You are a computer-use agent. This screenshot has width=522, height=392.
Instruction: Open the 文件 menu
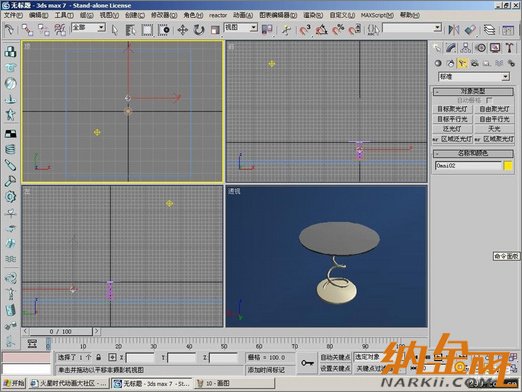pos(13,15)
